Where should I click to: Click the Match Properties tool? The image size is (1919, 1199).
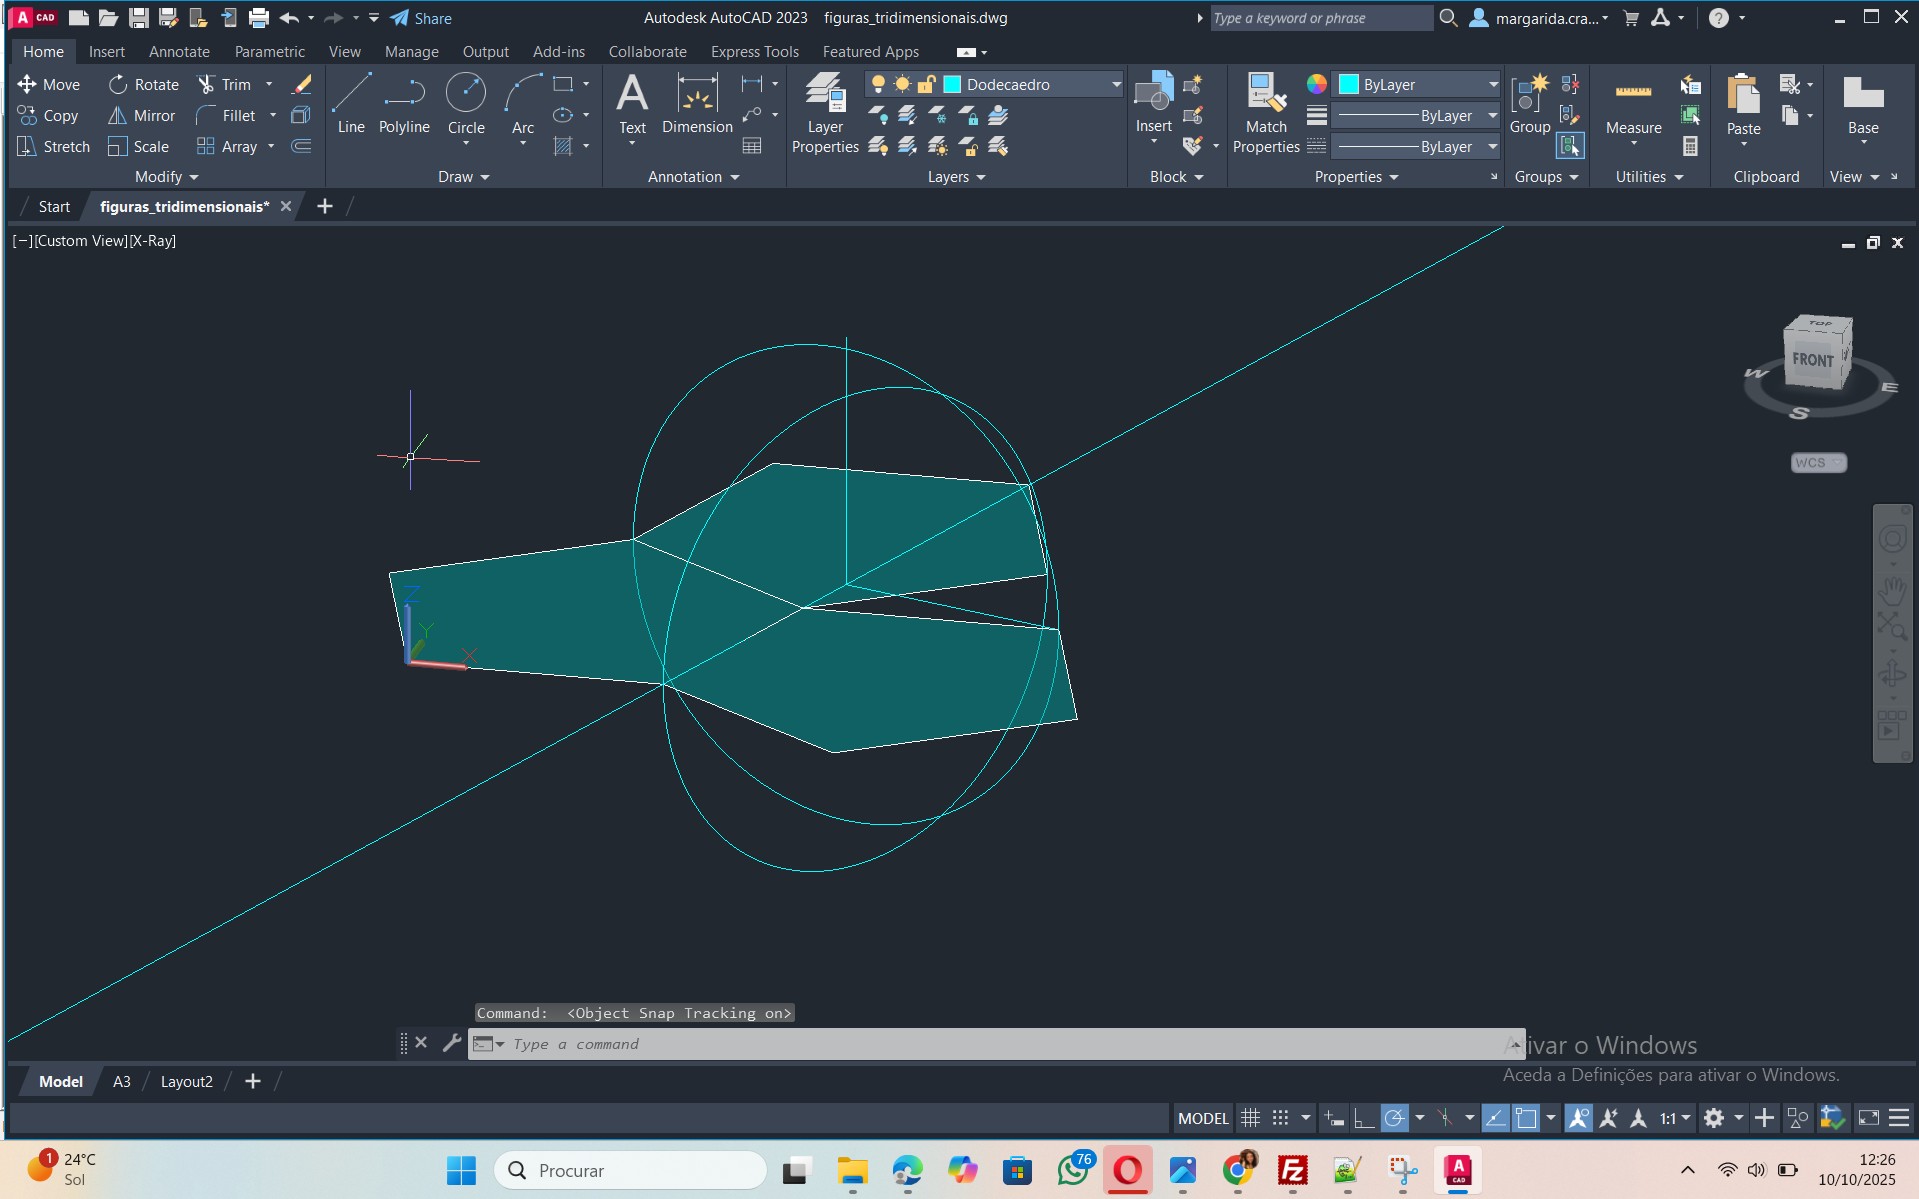coord(1266,113)
